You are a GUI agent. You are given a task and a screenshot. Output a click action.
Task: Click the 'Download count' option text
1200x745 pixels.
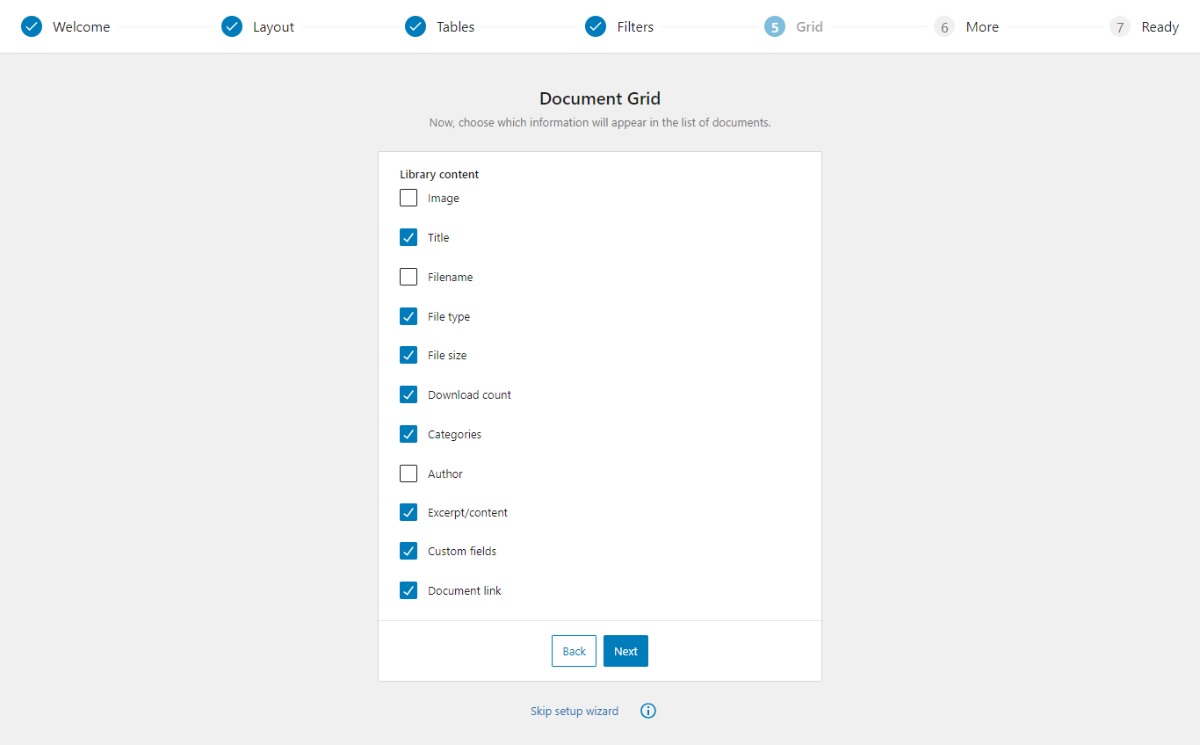(x=469, y=395)
